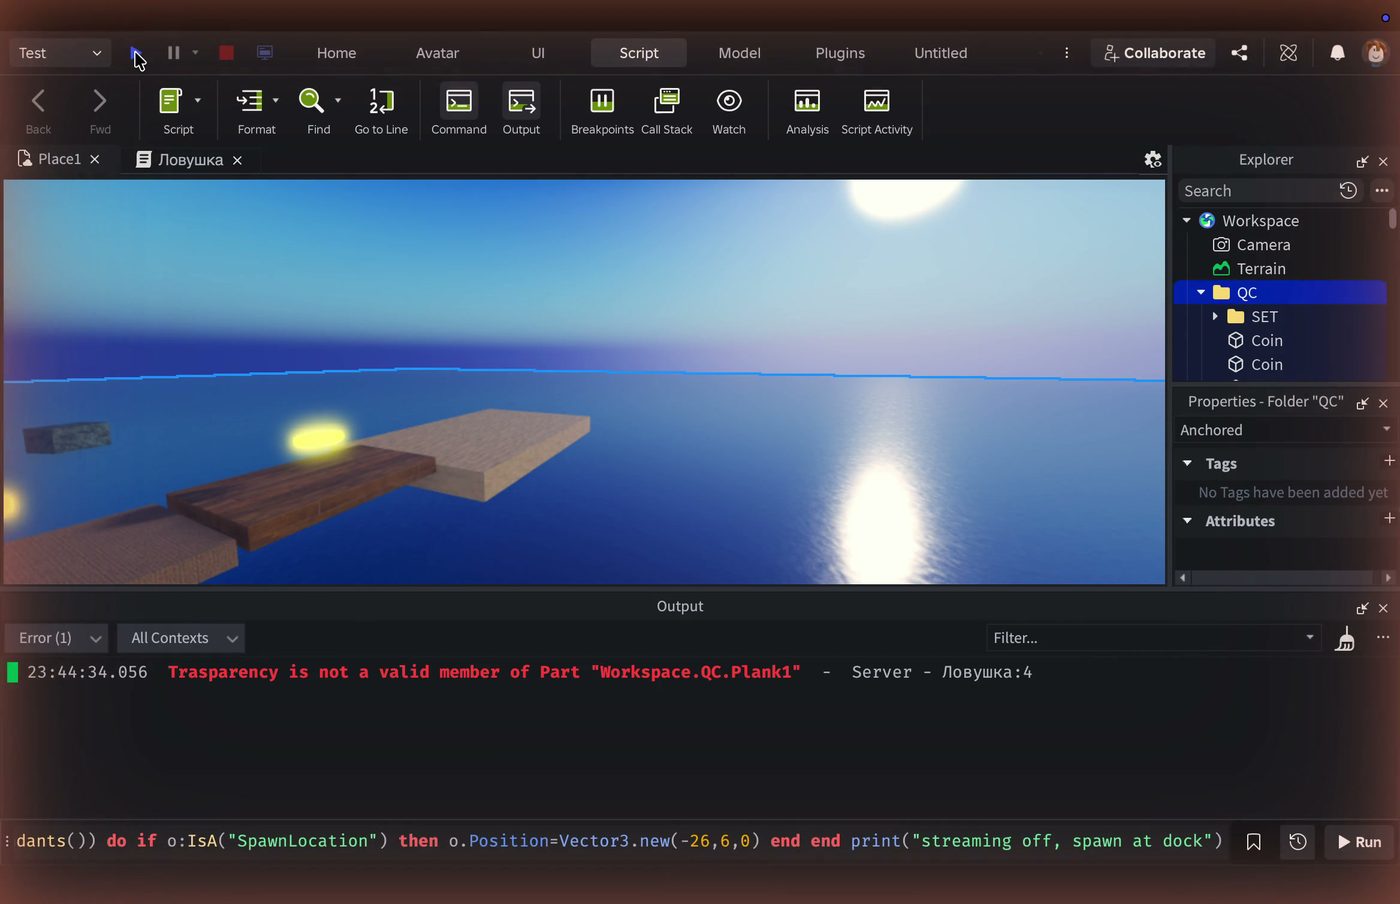This screenshot has height=904, width=1400.
Task: Click the Collaborate button
Action: pos(1153,53)
